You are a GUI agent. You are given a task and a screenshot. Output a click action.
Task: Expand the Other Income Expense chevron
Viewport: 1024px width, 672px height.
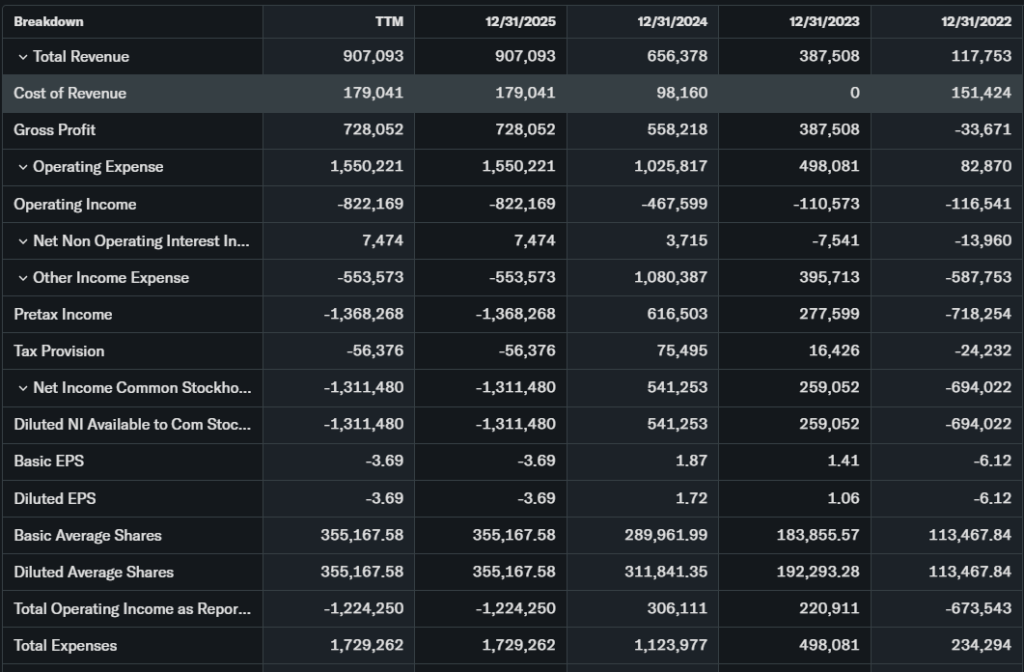(x=22, y=278)
